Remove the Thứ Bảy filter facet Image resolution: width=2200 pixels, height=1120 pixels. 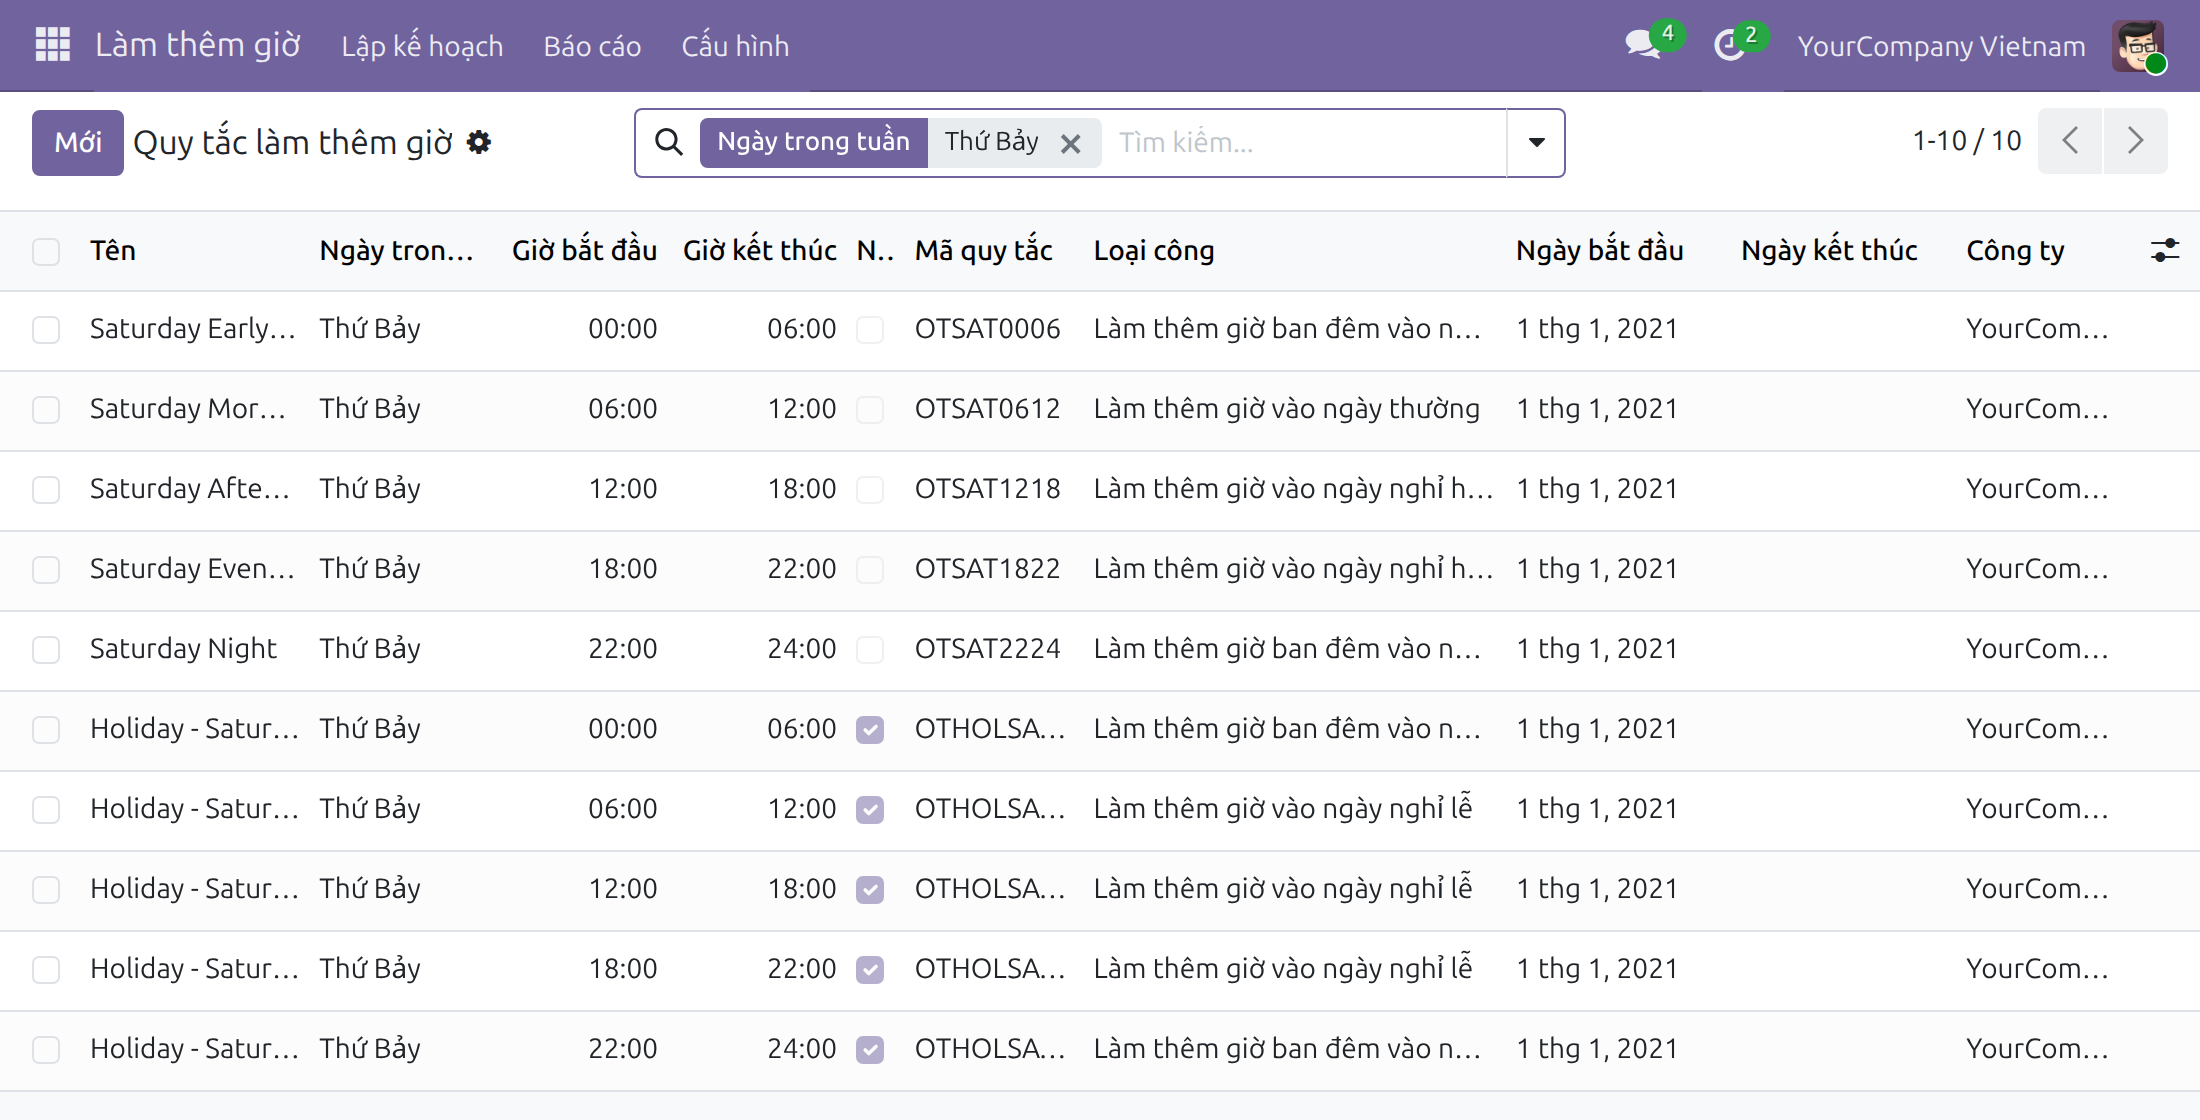(x=1070, y=143)
